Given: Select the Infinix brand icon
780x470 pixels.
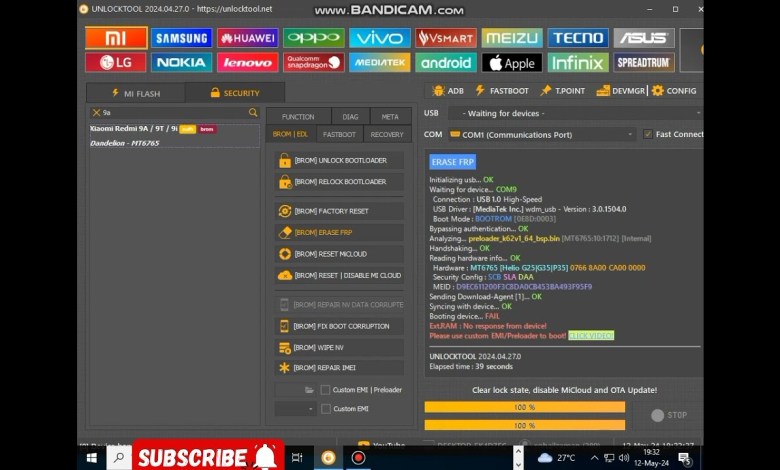Looking at the screenshot, I should (578, 63).
